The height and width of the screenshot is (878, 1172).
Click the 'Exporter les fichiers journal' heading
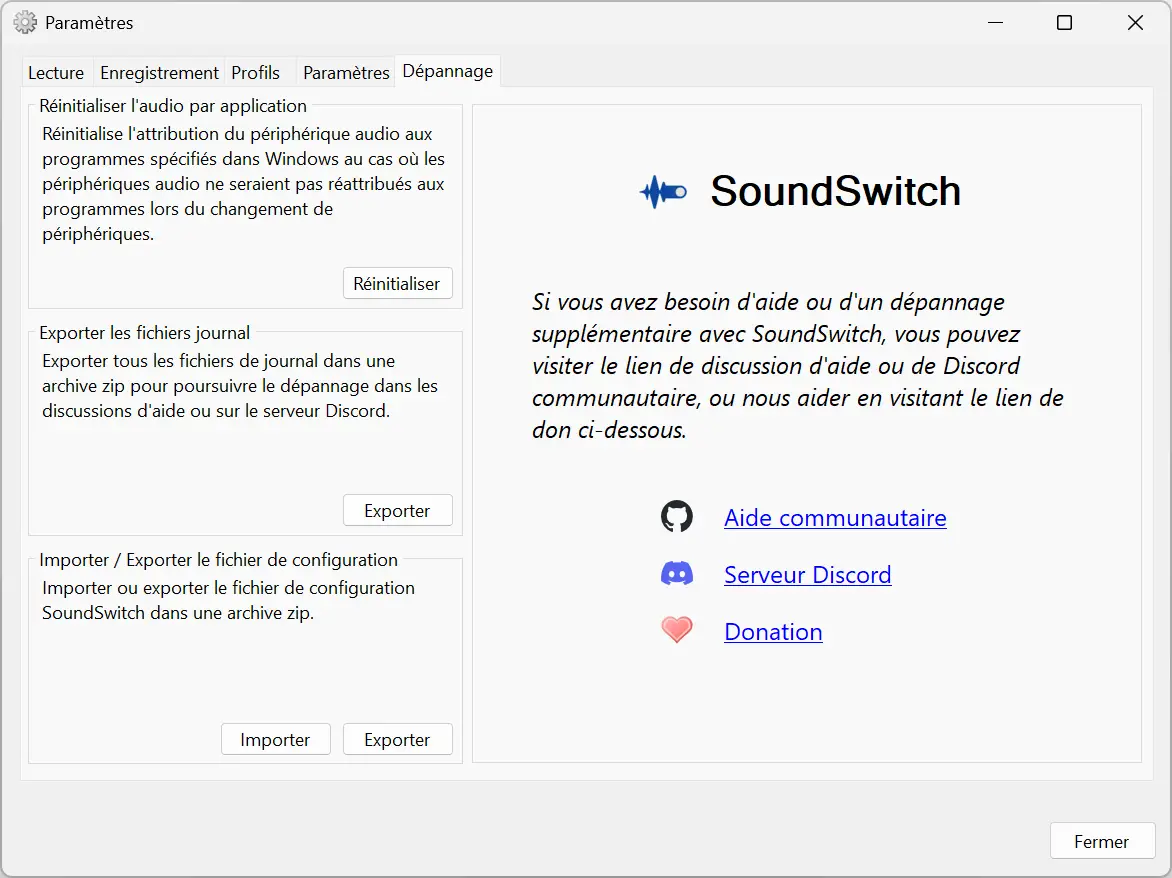coord(144,333)
